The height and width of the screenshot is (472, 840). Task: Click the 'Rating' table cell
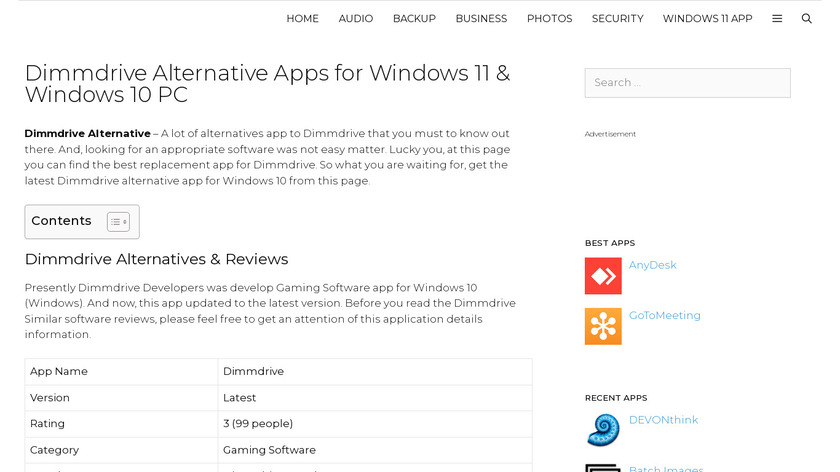pos(121,424)
